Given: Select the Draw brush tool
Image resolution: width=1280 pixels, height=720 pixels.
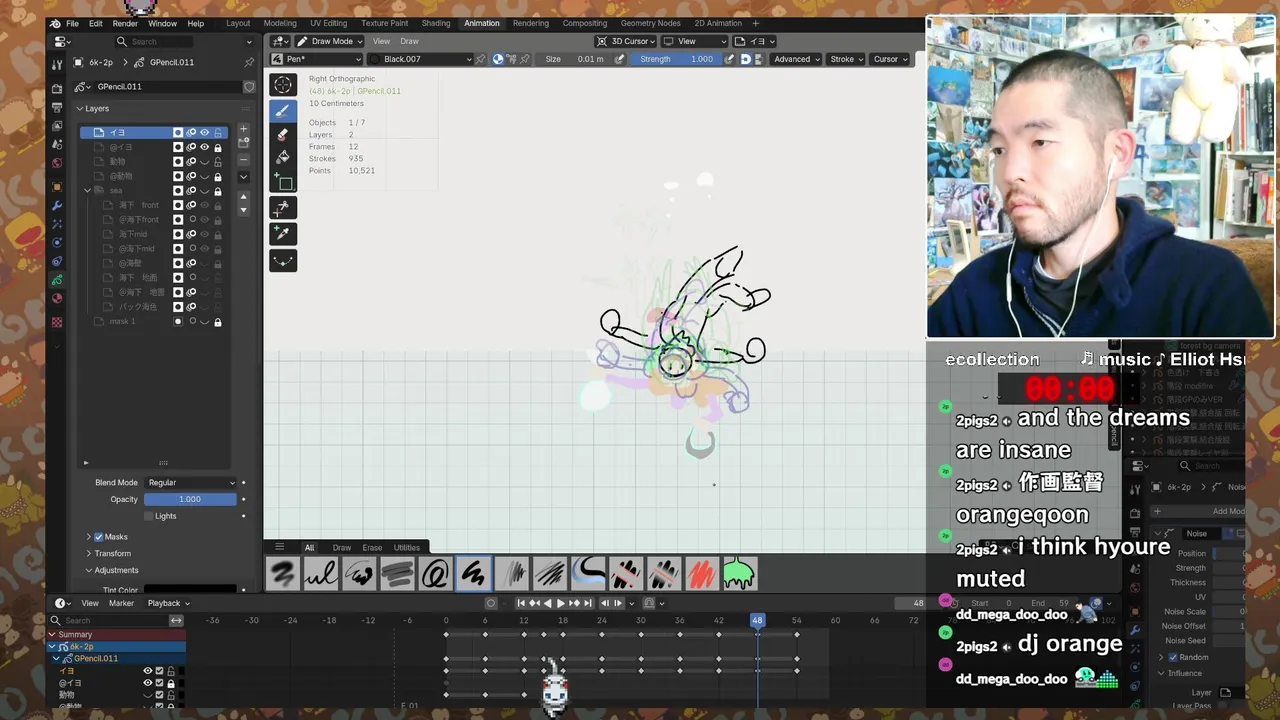Looking at the screenshot, I should pyautogui.click(x=283, y=110).
